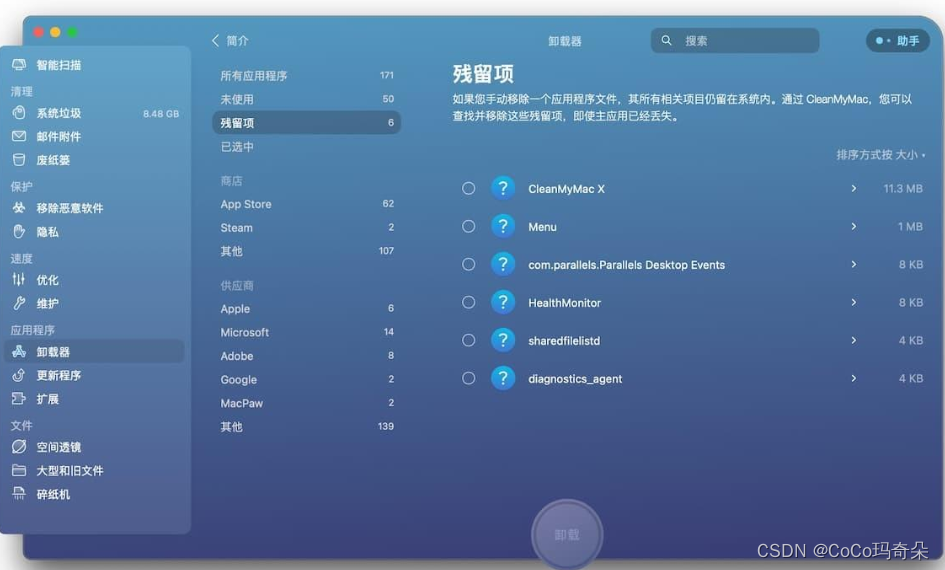Image resolution: width=945 pixels, height=570 pixels.
Task: Expand CleanMyMac X details chevron
Action: pyautogui.click(x=853, y=189)
